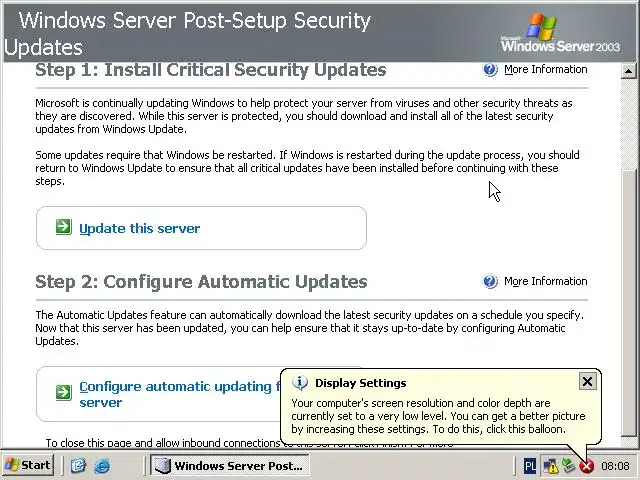This screenshot has height=480, width=640.
Task: Click the Safely Remove Hardware tray icon
Action: pos(569,465)
